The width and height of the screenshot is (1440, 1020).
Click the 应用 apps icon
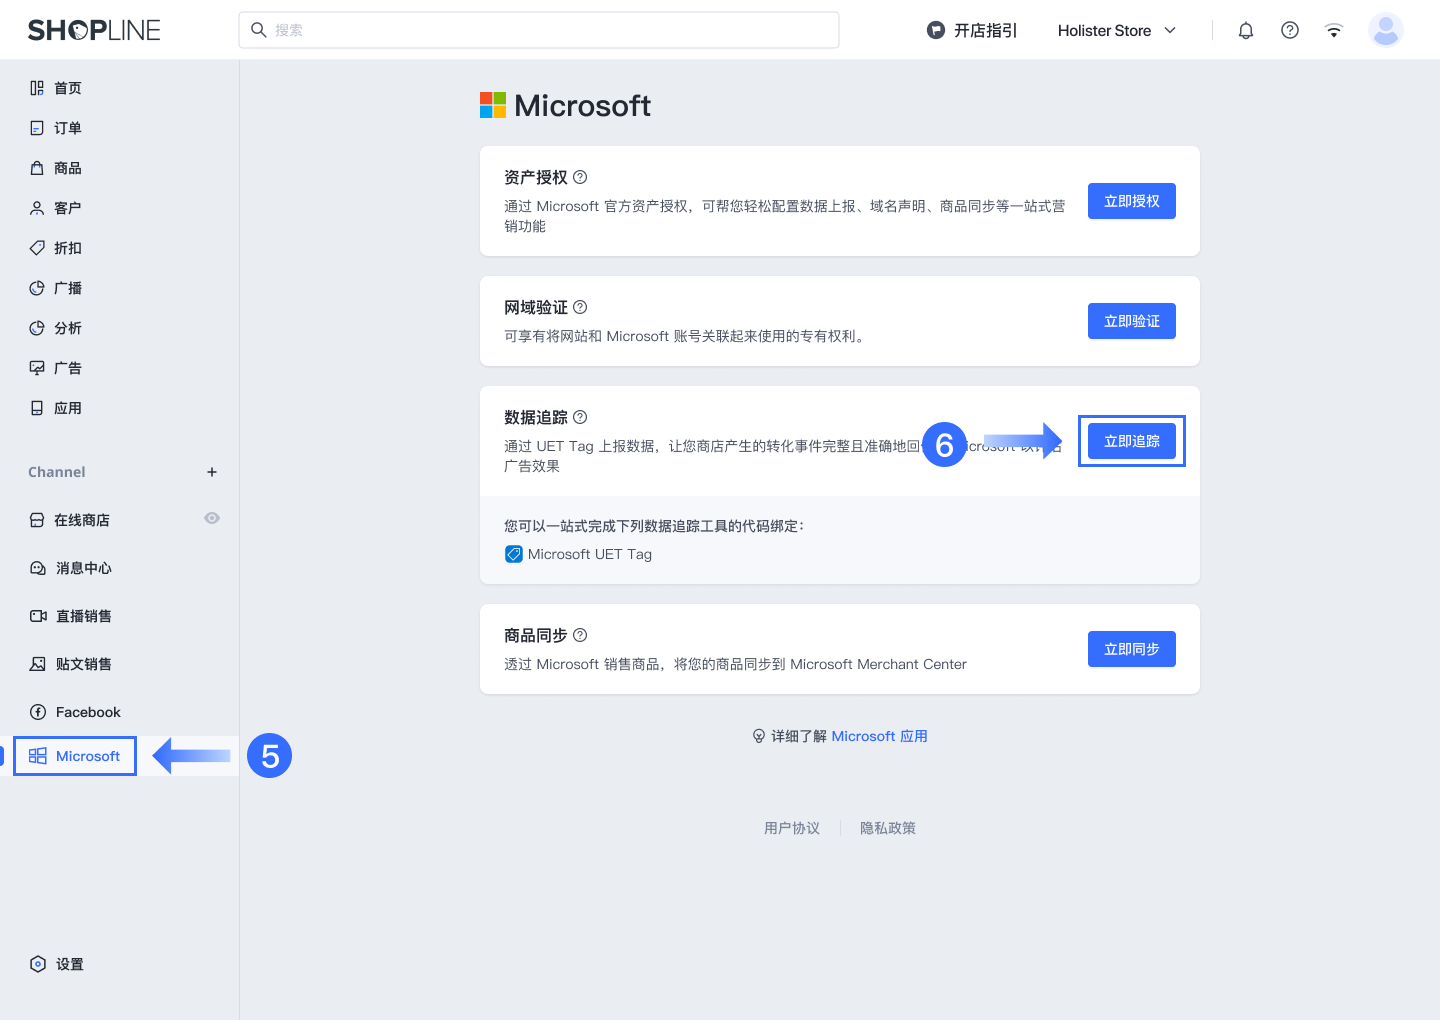point(37,408)
